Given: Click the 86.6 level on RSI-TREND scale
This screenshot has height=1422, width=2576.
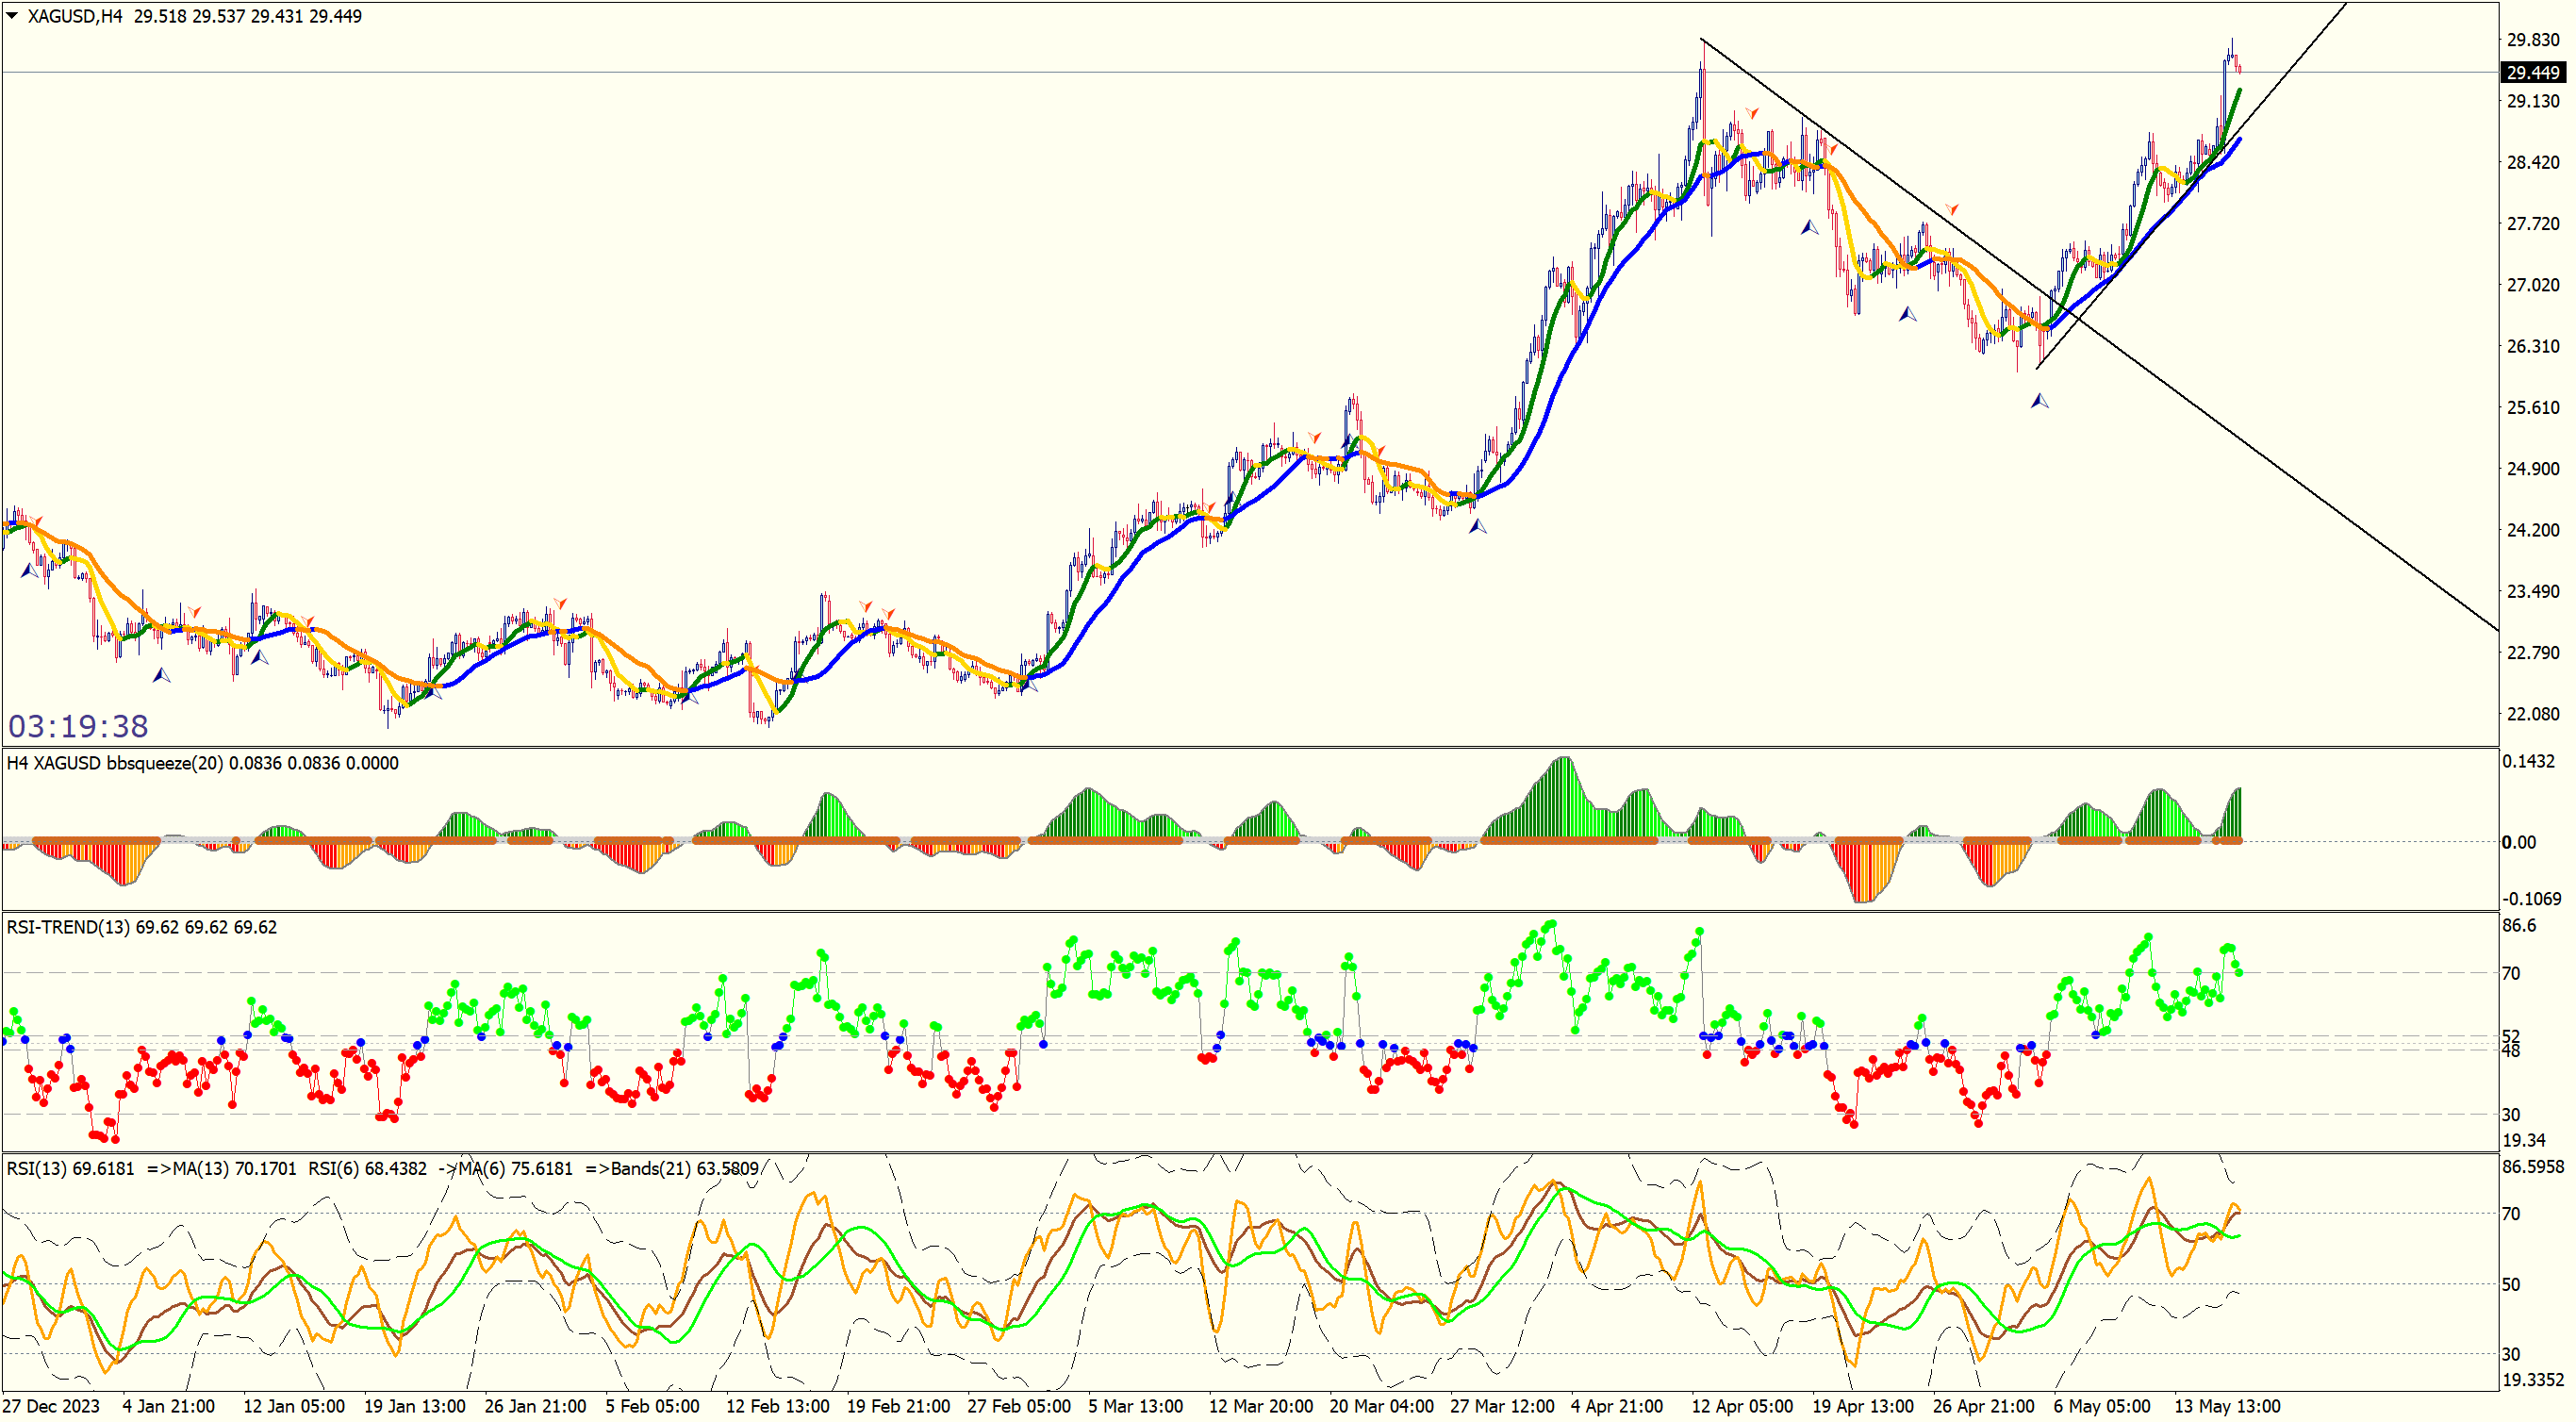Looking at the screenshot, I should [x=2518, y=925].
